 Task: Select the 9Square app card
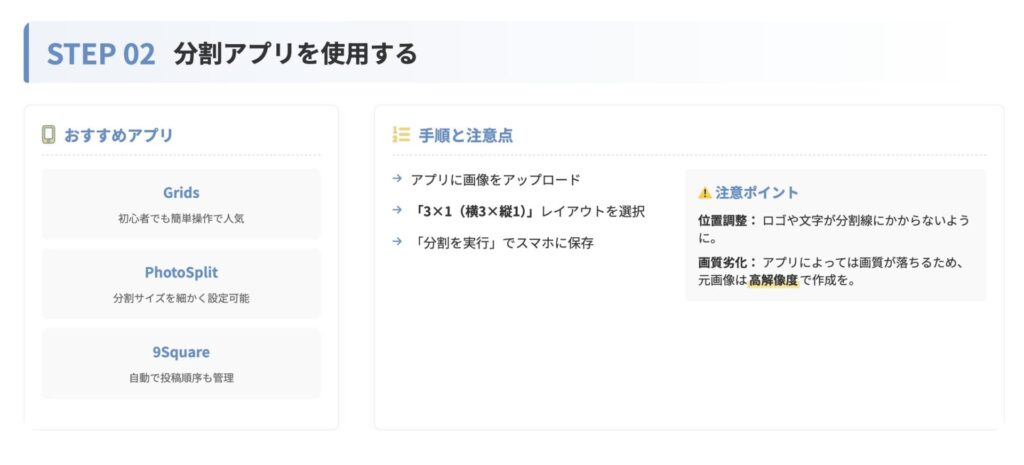(181, 363)
